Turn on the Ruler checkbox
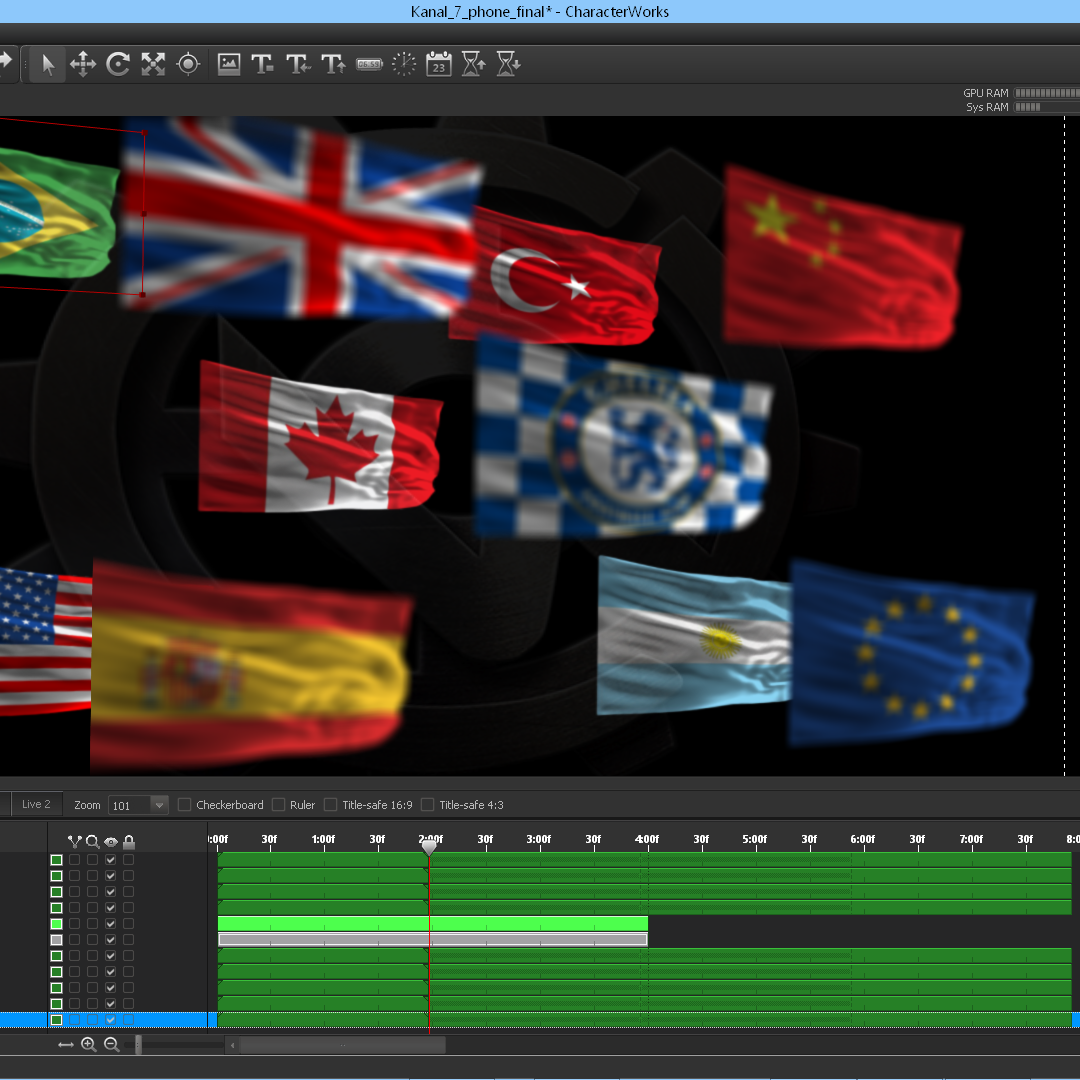The image size is (1080, 1080). 279,805
